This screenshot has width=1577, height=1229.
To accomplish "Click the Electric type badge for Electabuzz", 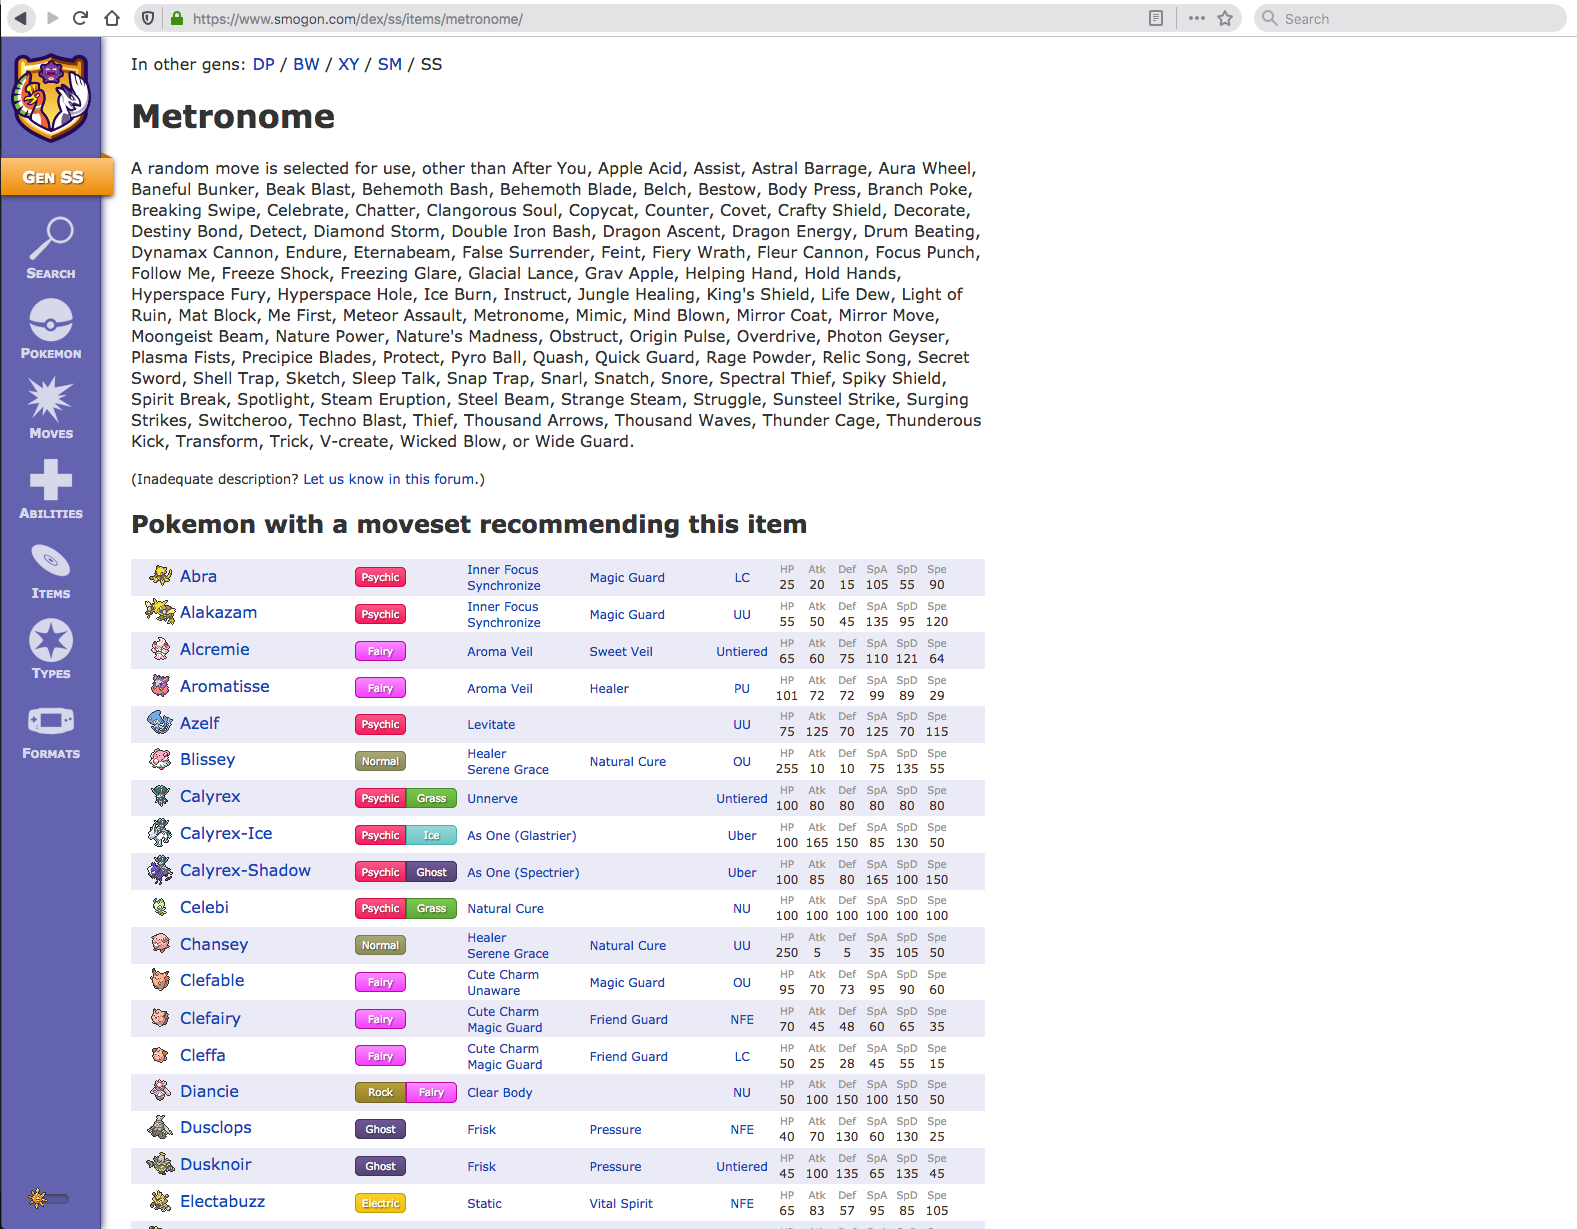I will click(380, 1203).
